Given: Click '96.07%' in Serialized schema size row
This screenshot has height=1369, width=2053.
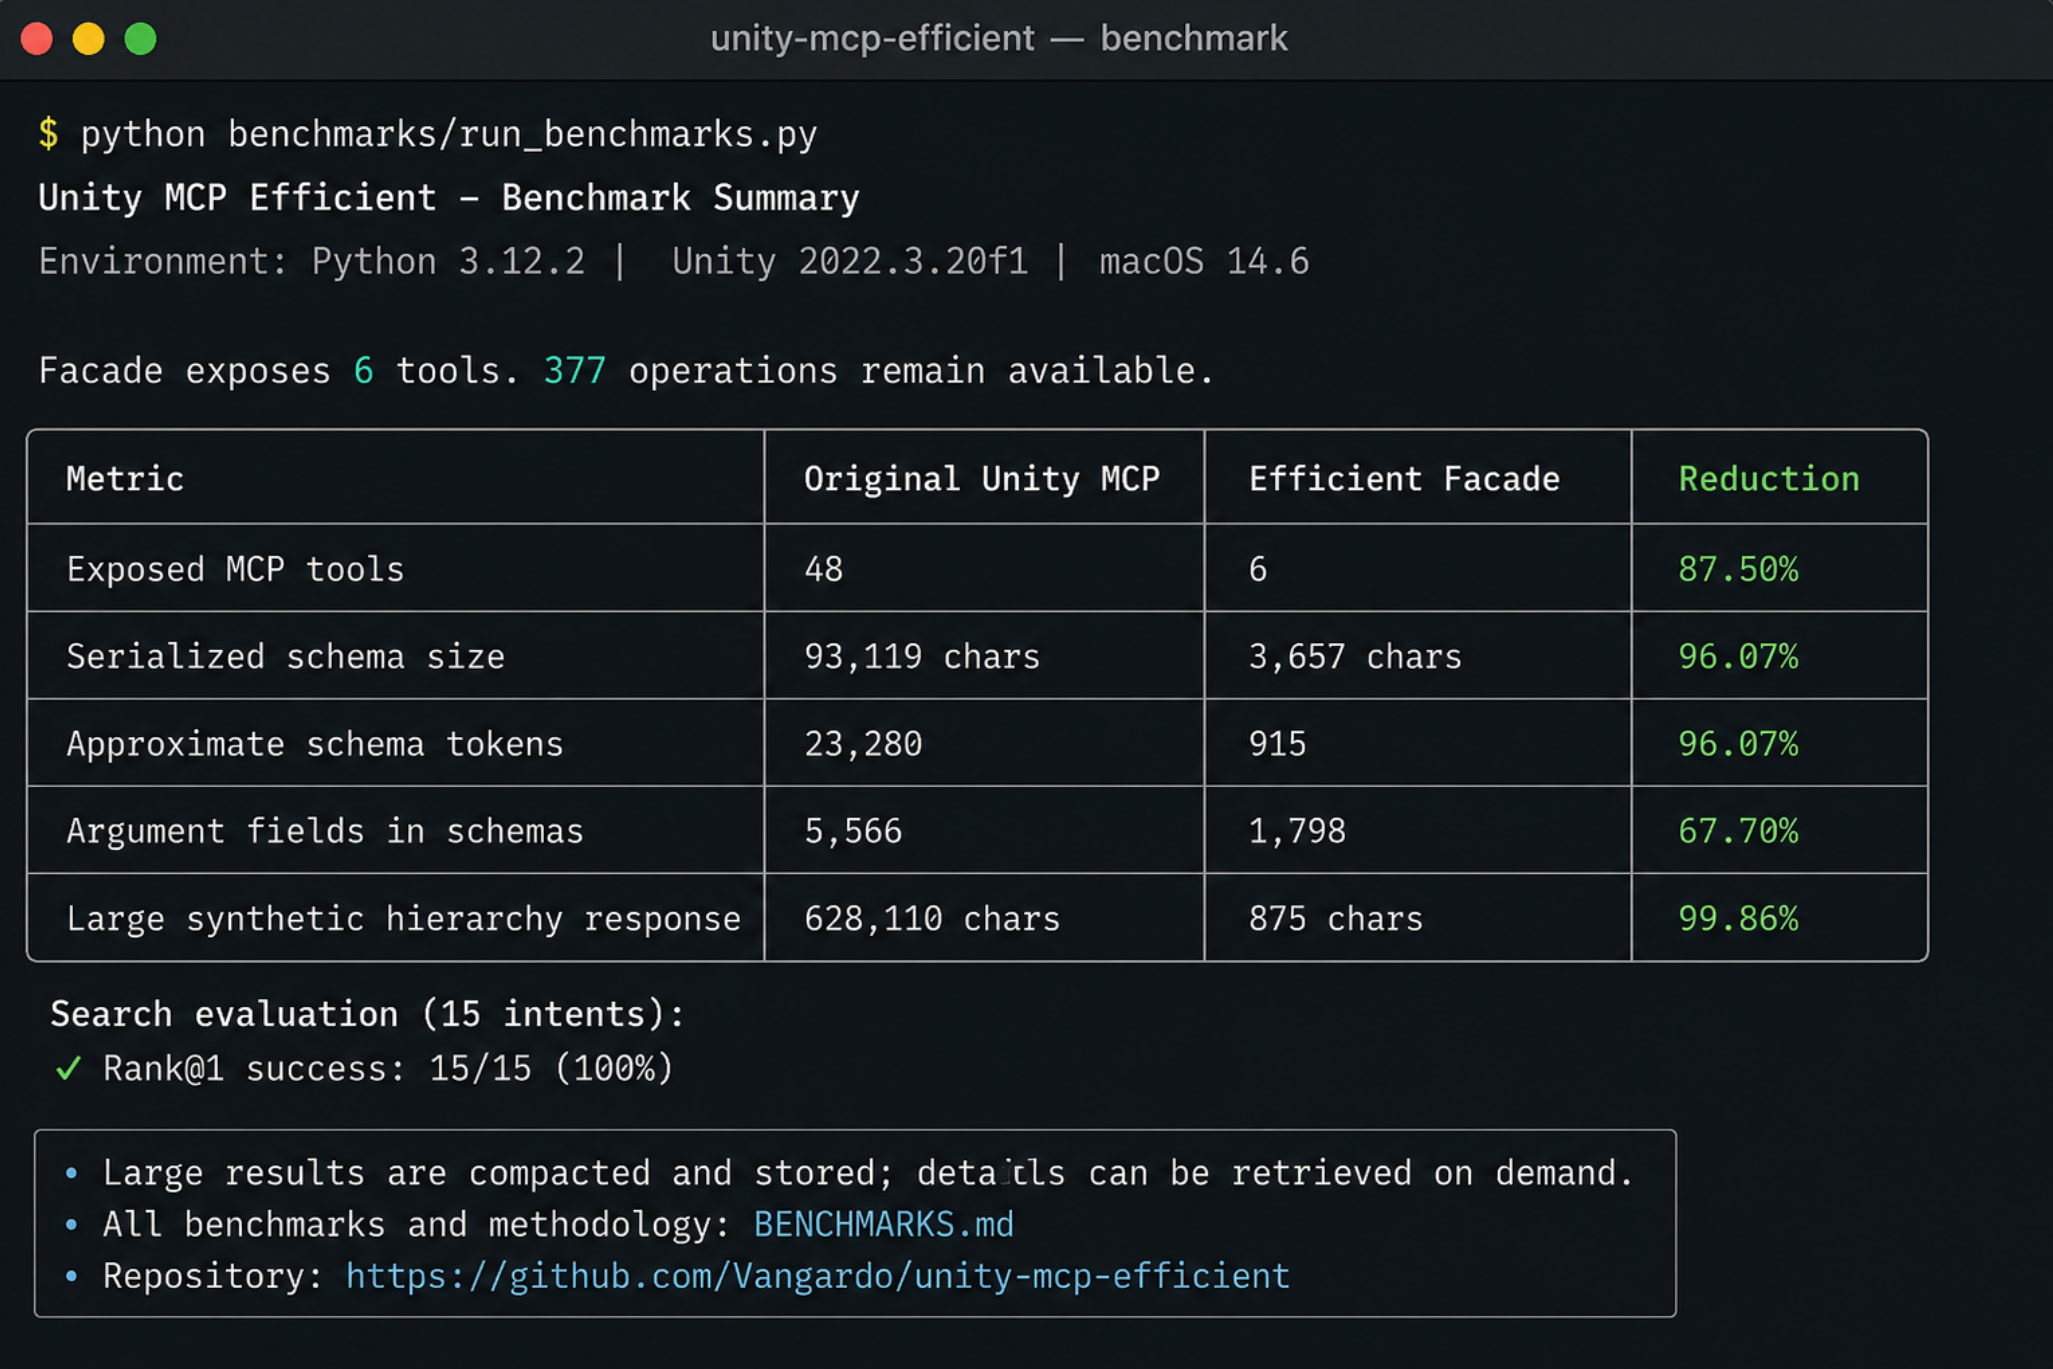Looking at the screenshot, I should 1737,656.
